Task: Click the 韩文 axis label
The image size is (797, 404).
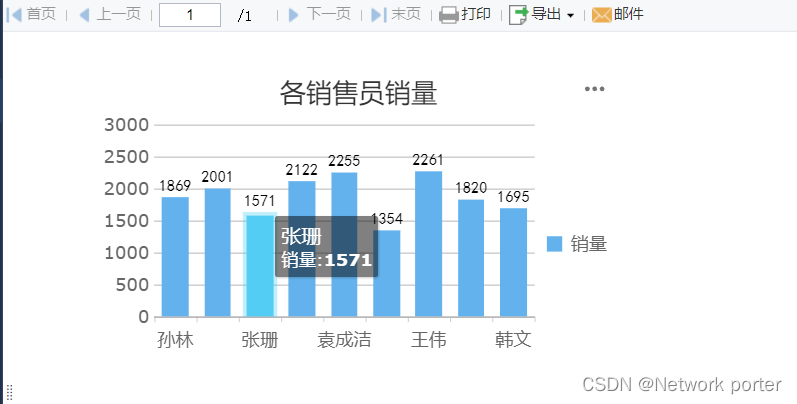Action: [x=513, y=339]
